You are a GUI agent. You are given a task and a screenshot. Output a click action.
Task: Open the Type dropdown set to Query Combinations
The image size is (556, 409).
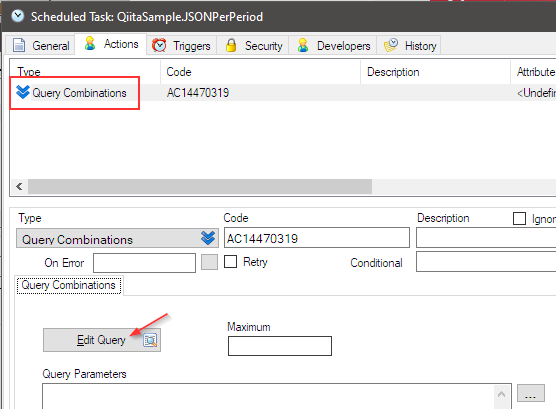tap(117, 238)
